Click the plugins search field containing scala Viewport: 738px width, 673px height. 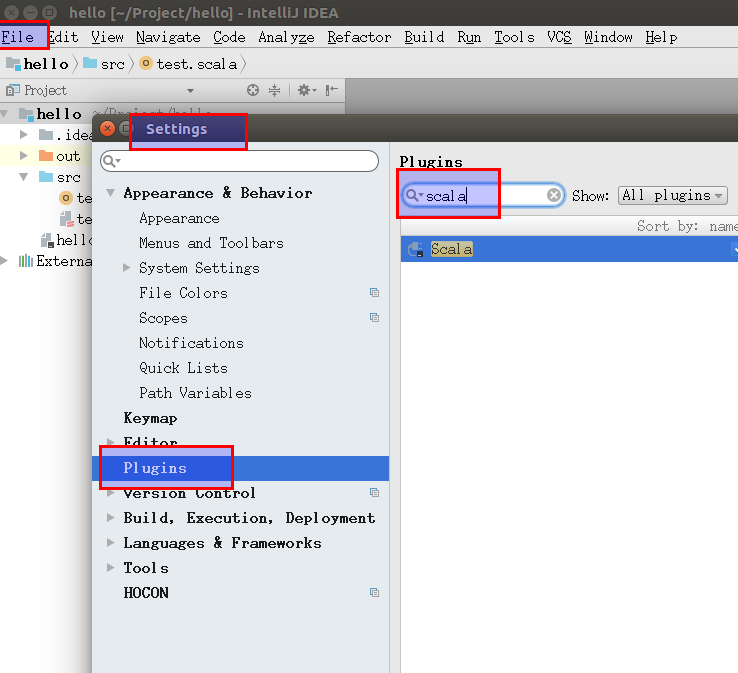coord(483,195)
